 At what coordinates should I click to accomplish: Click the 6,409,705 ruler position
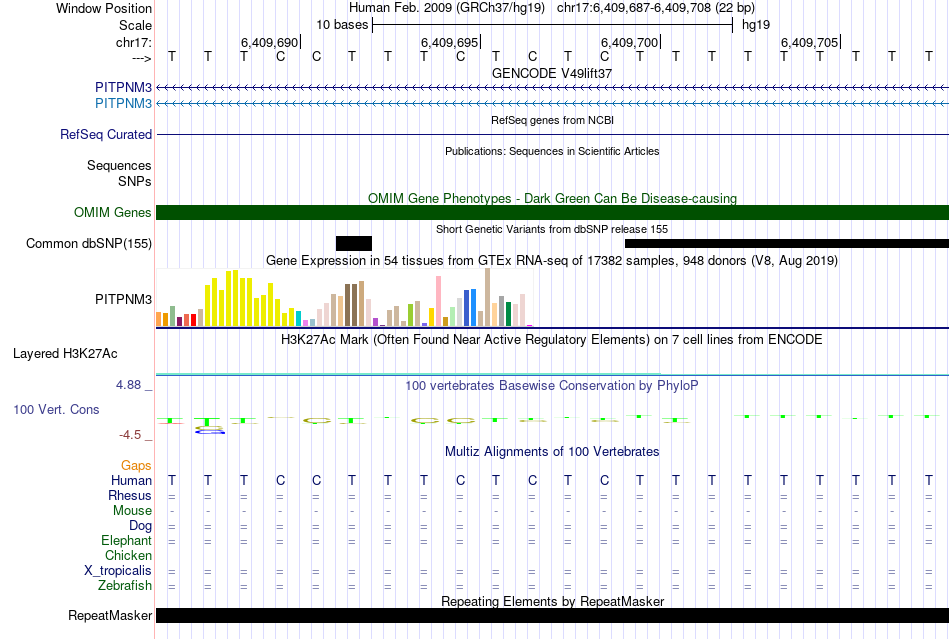809,42
